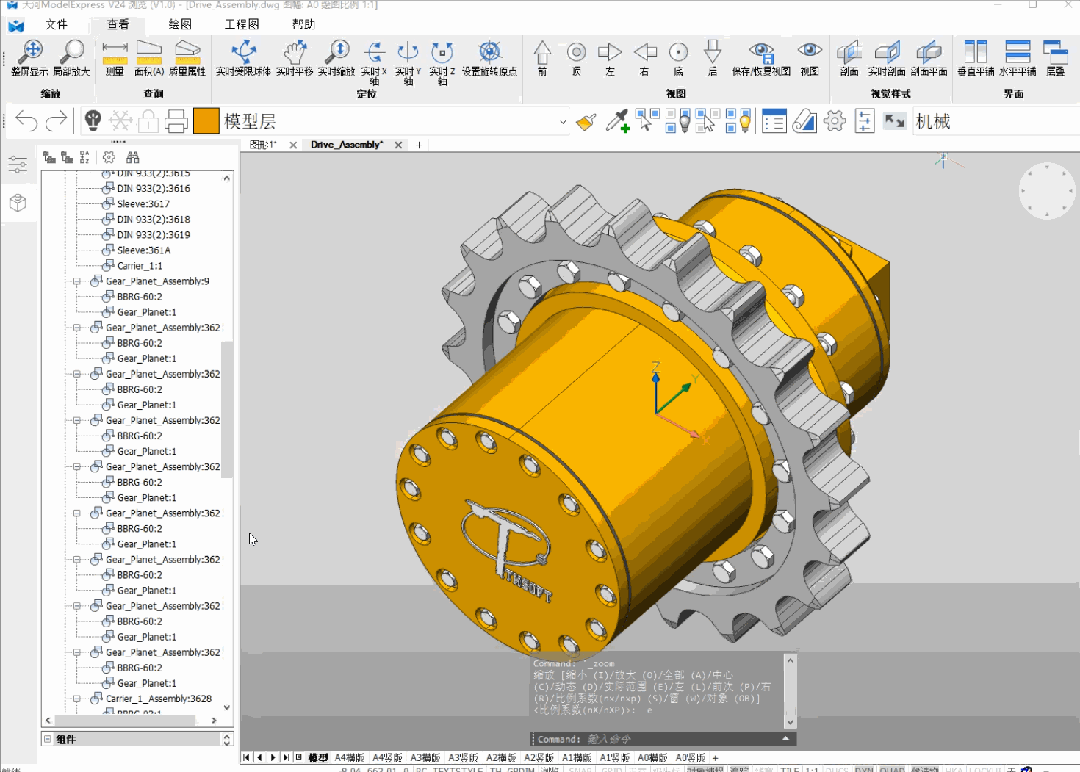
Task: Activate the 实时平移 hand pan tool
Action: click(x=295, y=52)
